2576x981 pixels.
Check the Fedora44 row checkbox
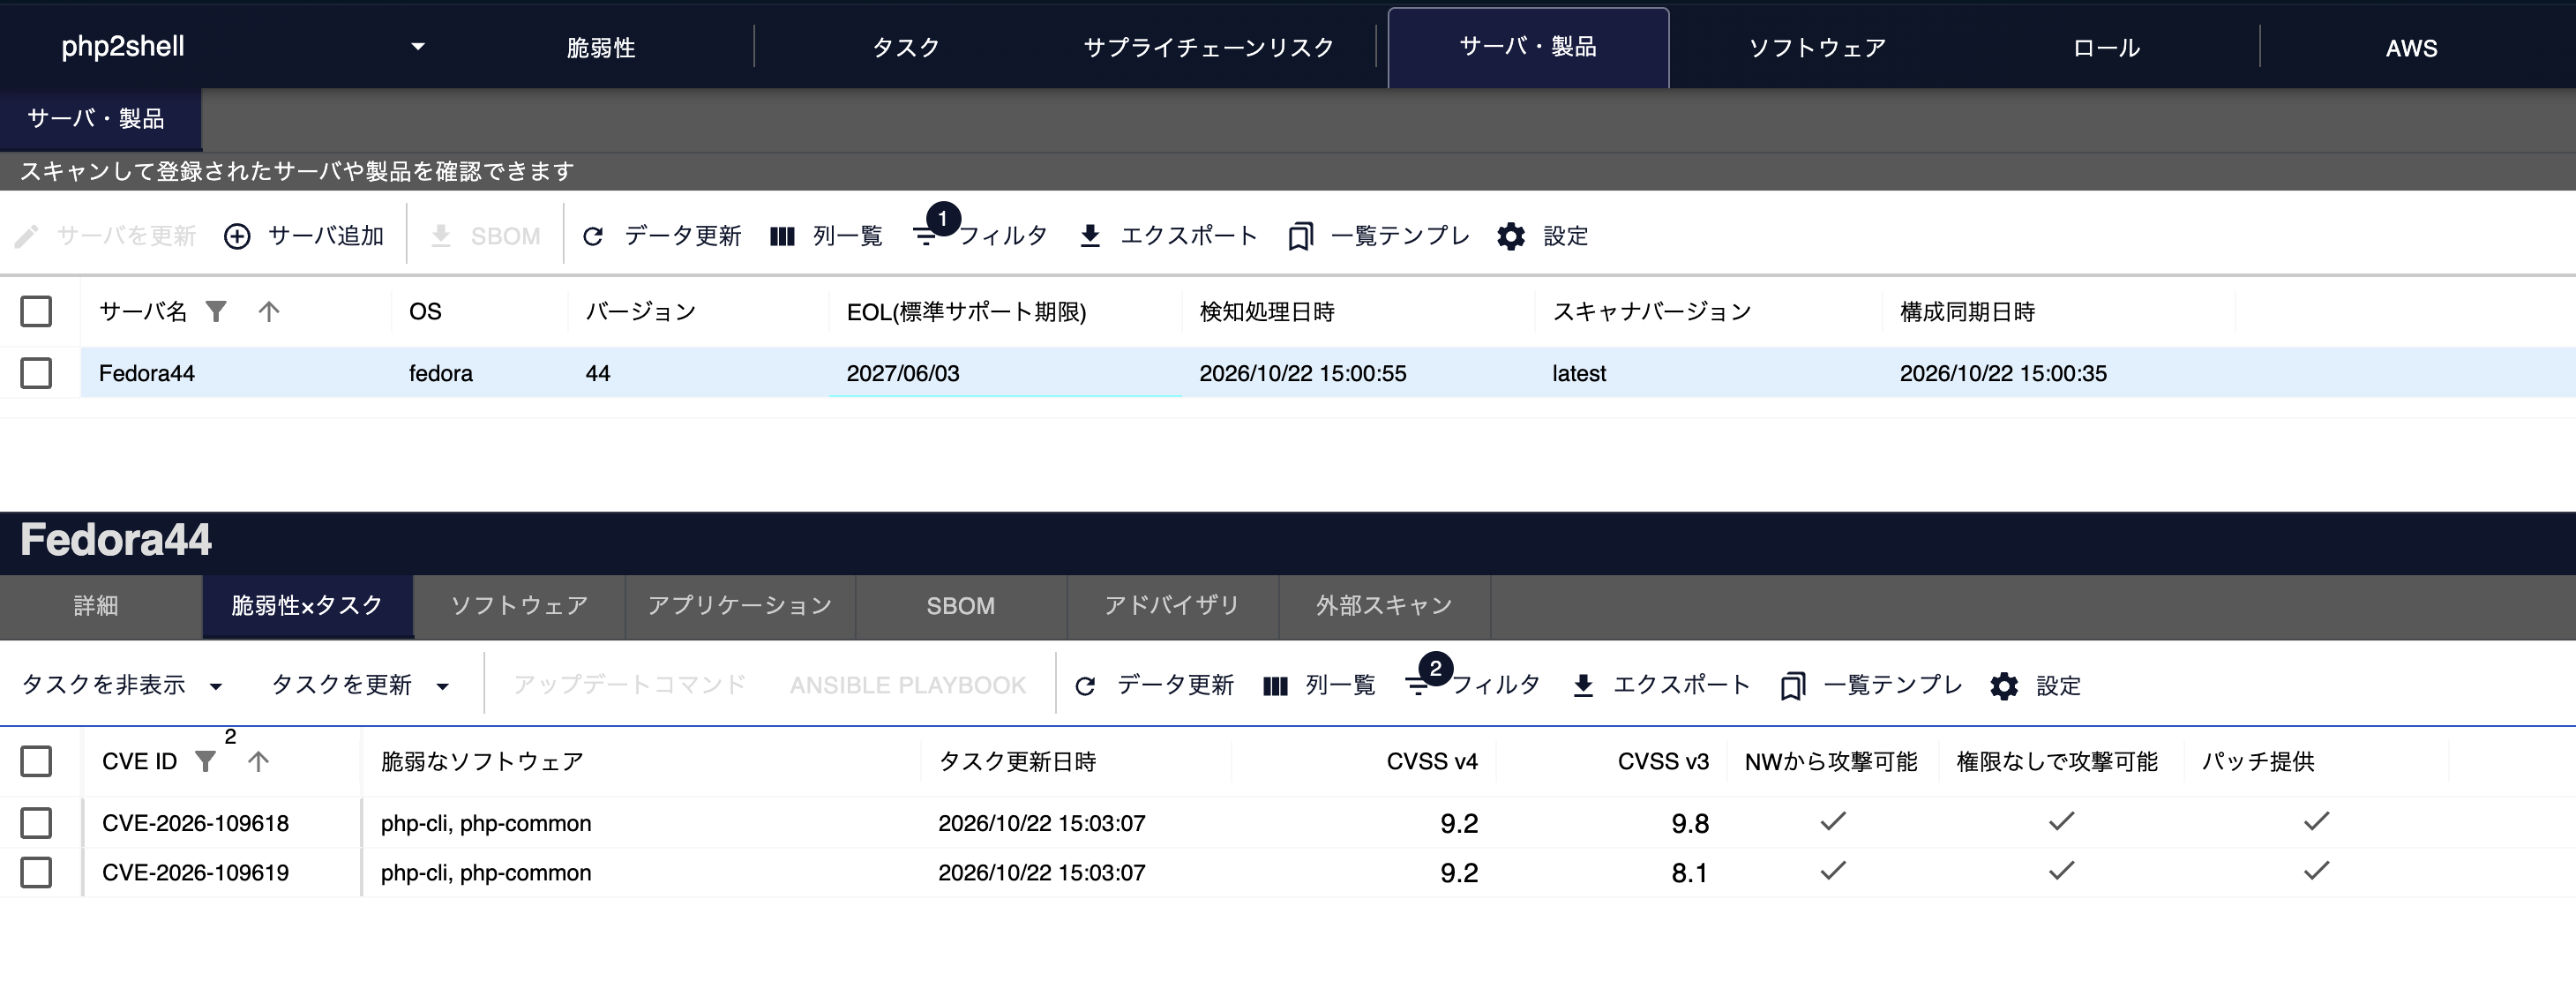36,373
